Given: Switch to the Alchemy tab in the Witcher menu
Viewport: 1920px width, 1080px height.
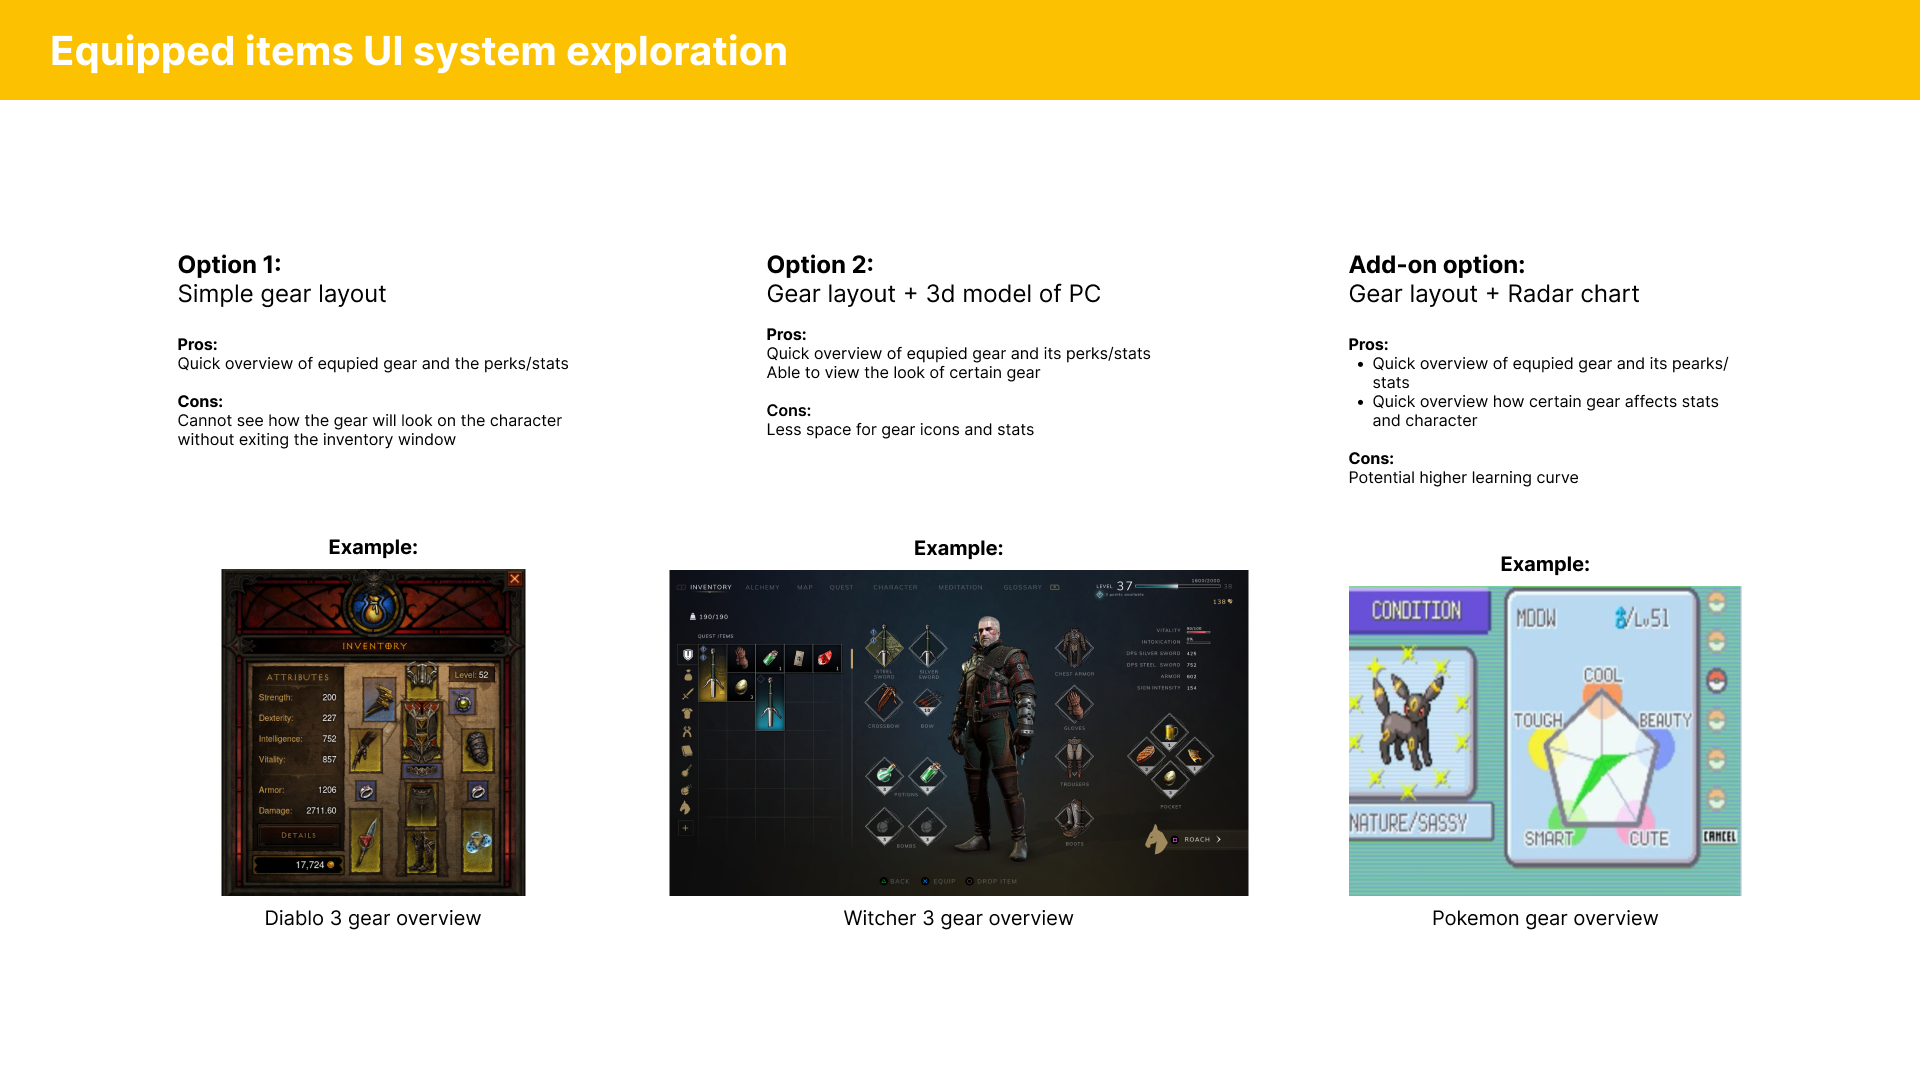Looking at the screenshot, I should pos(762,588).
